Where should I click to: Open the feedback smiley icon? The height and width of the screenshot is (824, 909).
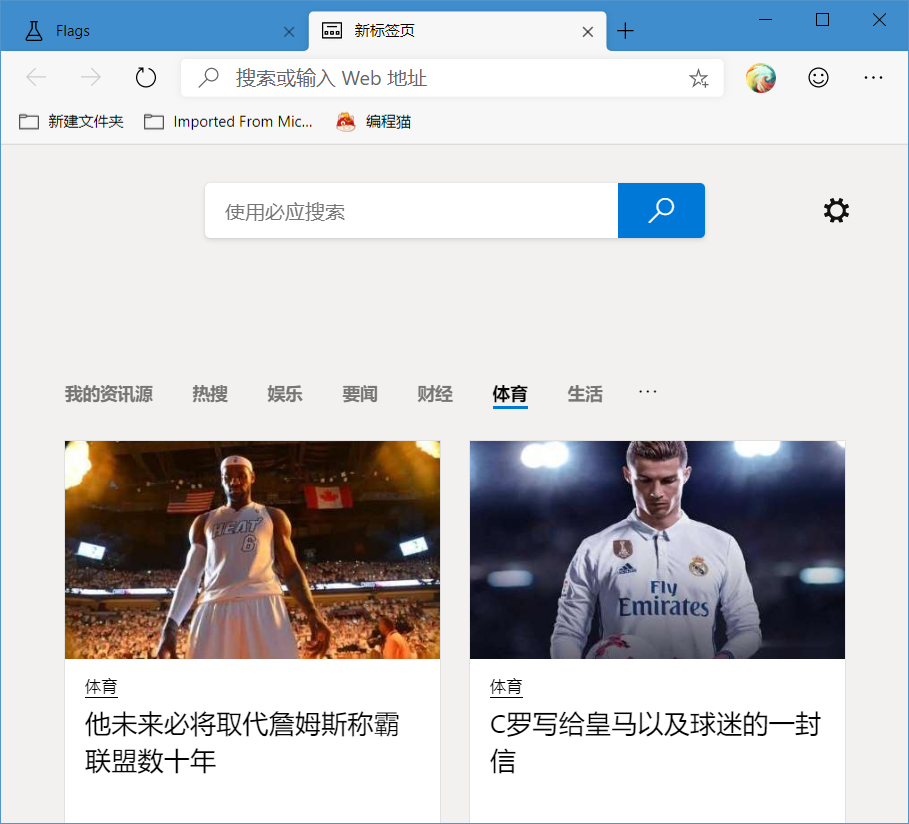point(818,77)
